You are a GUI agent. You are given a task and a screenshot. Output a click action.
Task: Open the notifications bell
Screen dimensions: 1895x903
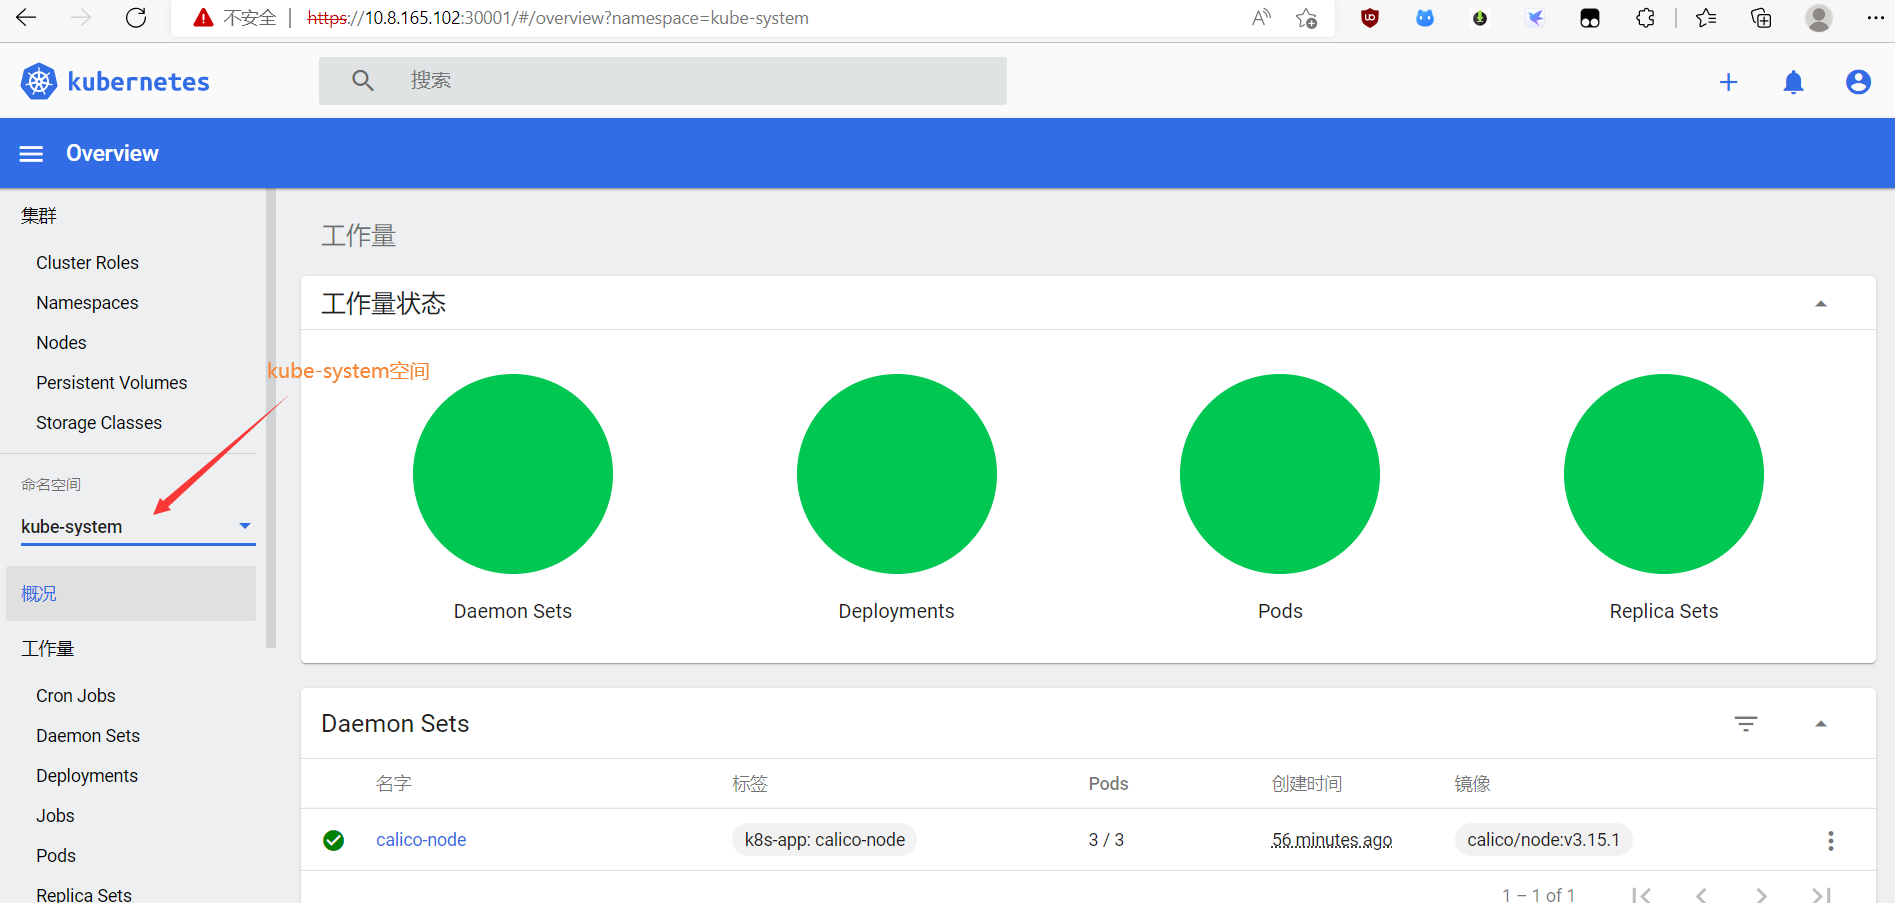[1794, 82]
